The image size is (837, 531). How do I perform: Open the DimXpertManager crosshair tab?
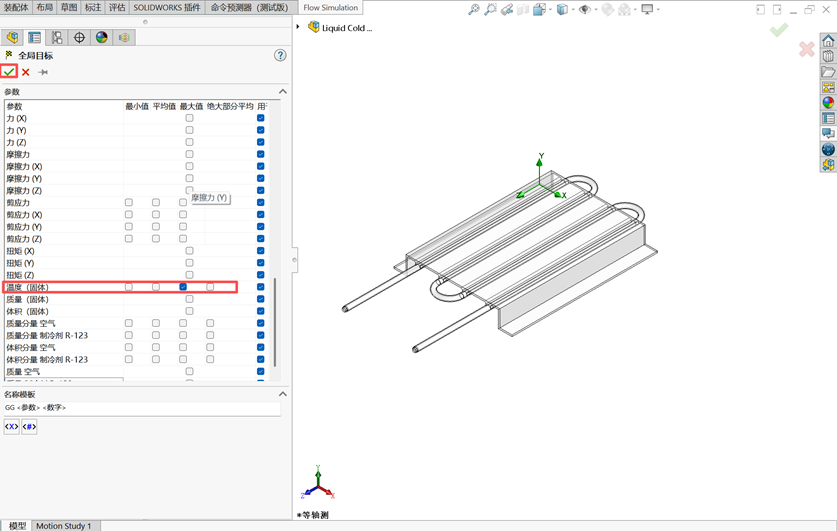tap(80, 37)
